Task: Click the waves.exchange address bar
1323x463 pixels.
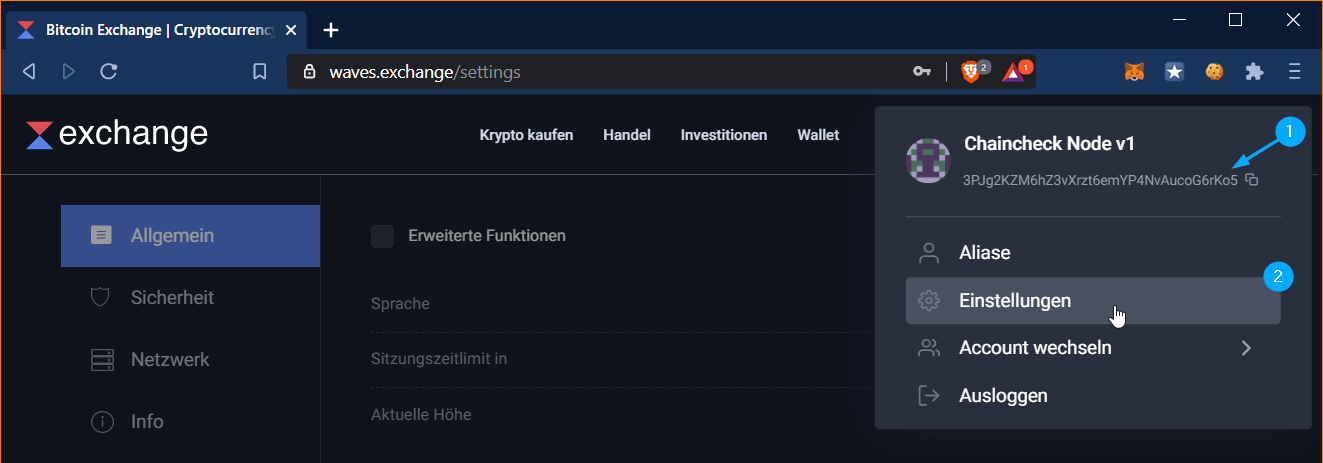Action: [x=600, y=72]
